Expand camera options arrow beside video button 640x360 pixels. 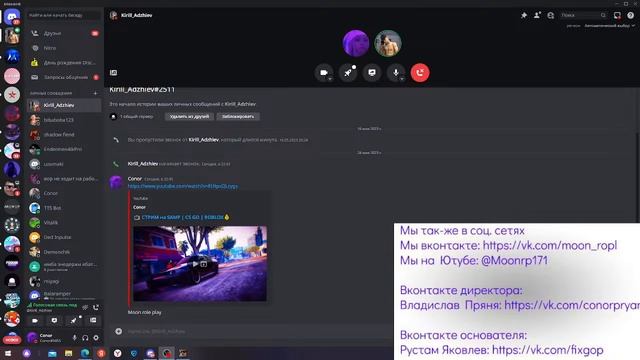click(x=330, y=79)
